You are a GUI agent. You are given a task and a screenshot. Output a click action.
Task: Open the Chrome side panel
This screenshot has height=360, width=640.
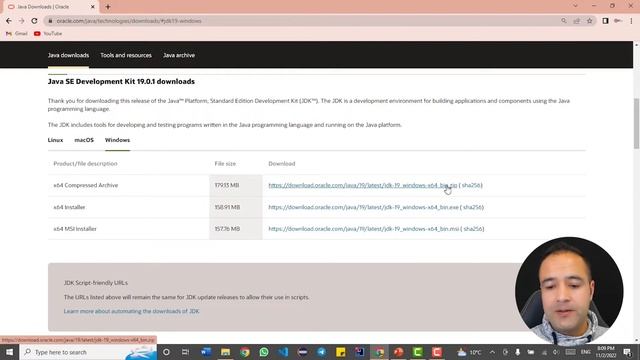click(605, 21)
